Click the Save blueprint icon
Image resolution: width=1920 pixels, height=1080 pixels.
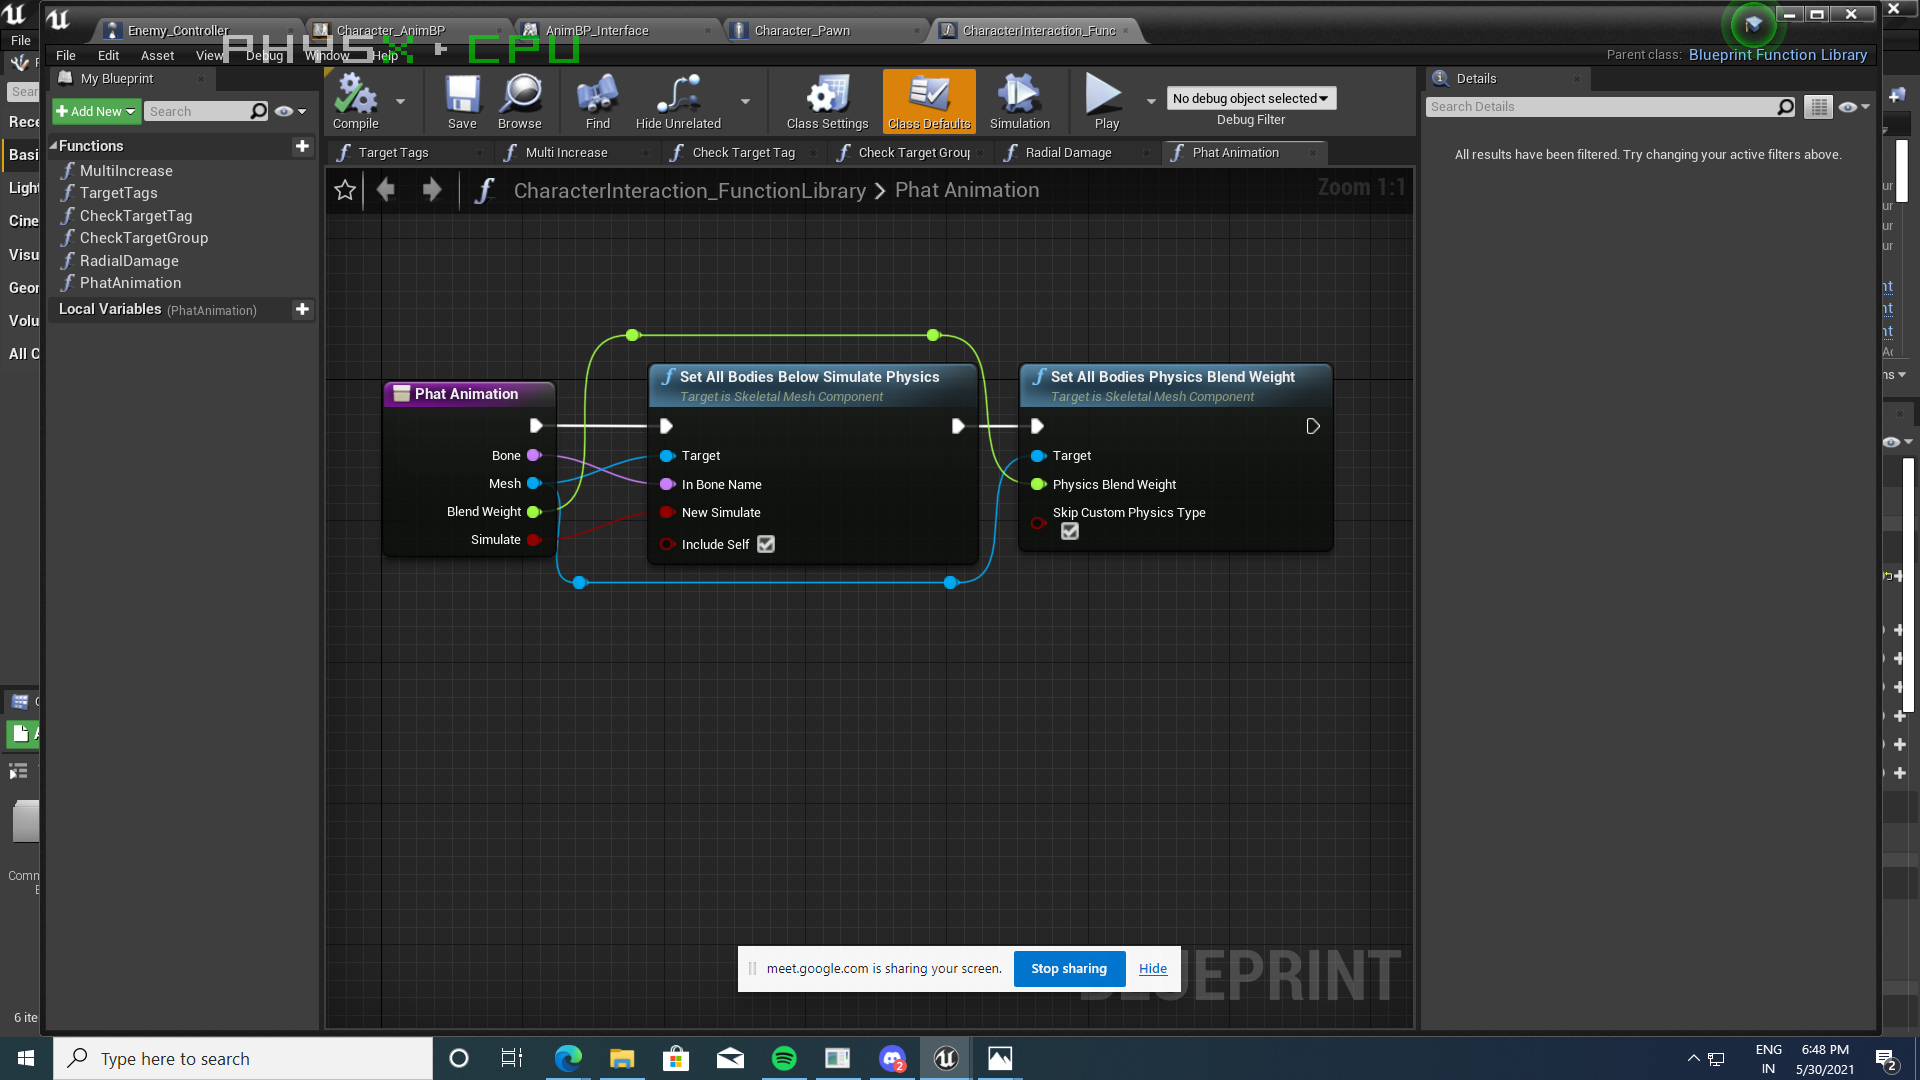[462, 100]
